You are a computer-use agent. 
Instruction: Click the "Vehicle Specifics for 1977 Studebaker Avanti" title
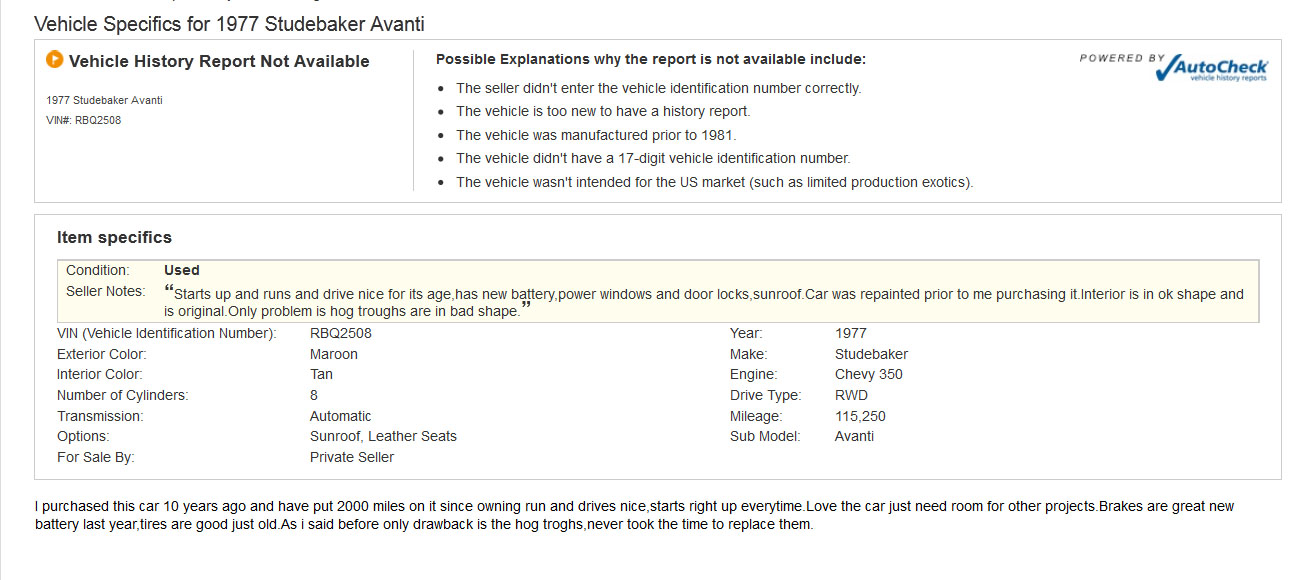[x=229, y=24]
